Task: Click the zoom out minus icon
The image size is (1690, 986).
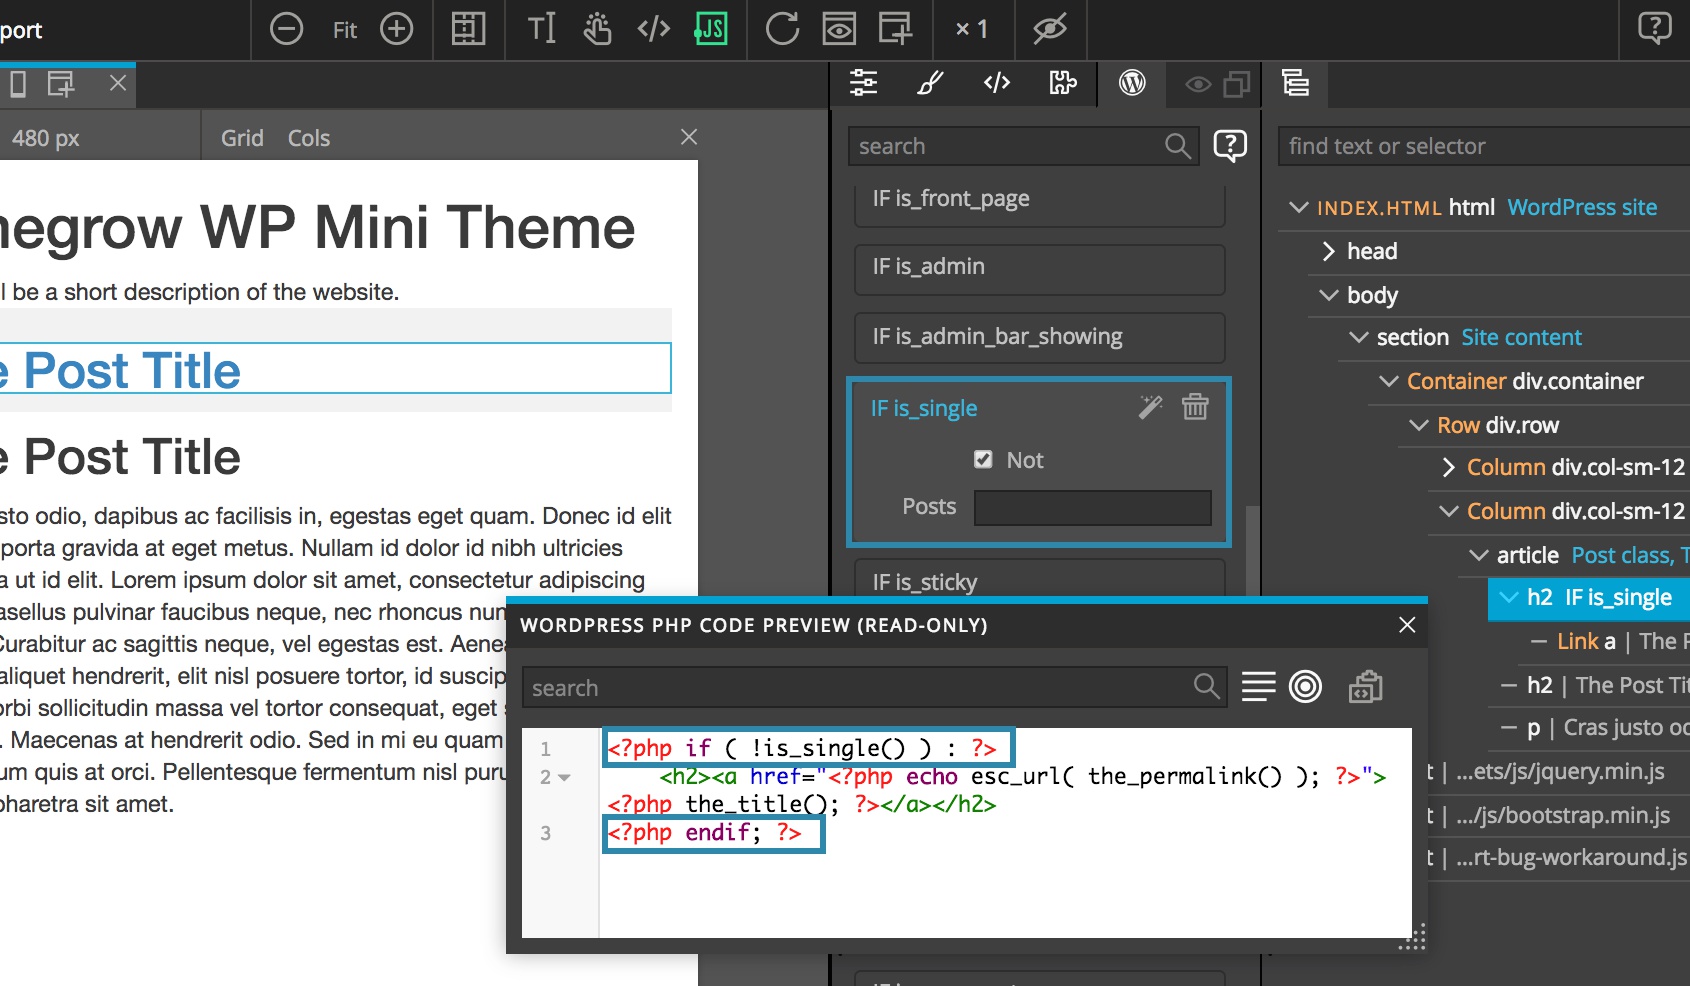Action: (x=286, y=29)
